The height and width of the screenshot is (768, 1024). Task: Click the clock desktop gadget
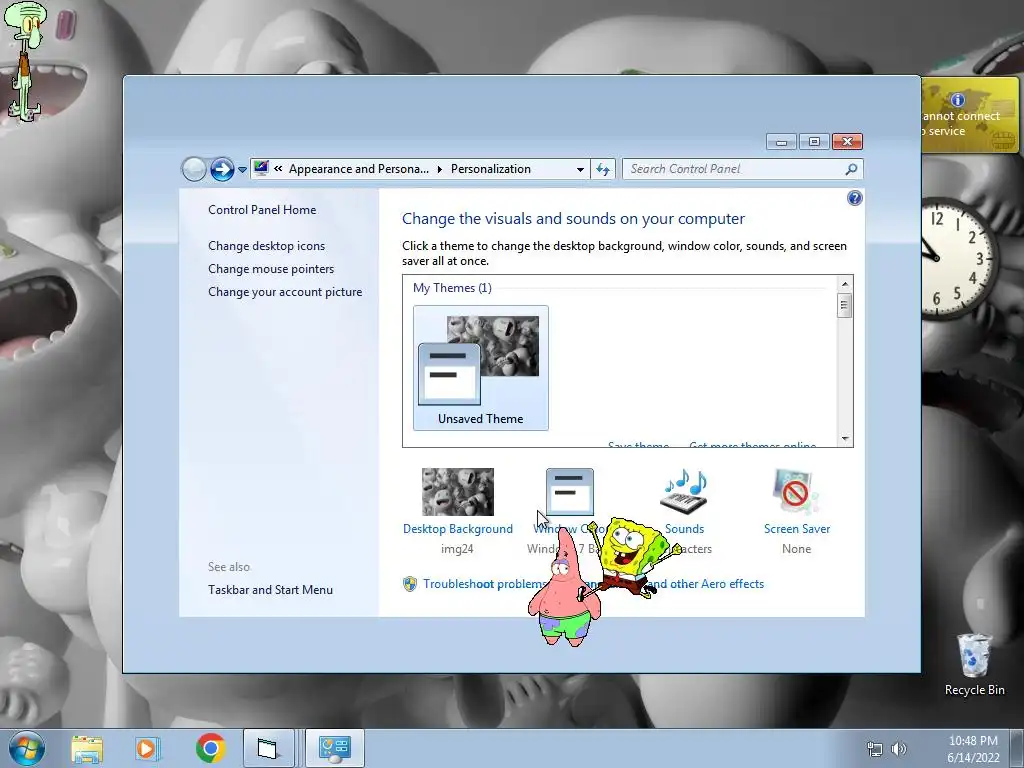[959, 259]
